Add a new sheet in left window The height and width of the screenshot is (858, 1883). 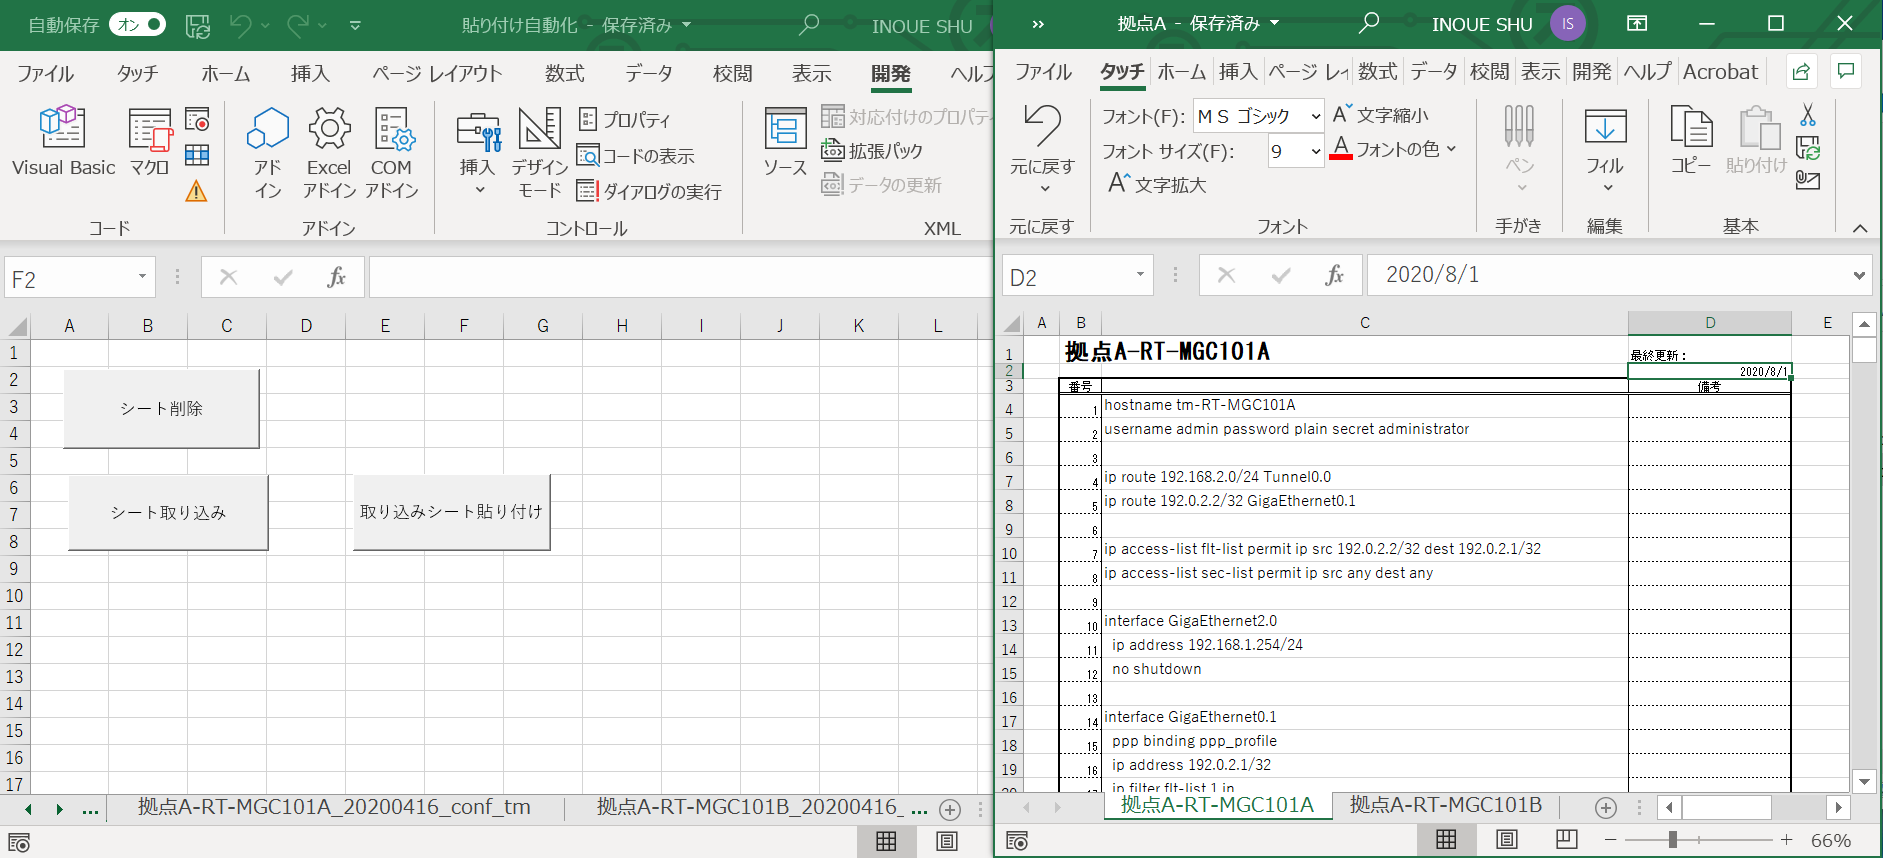coord(951,809)
